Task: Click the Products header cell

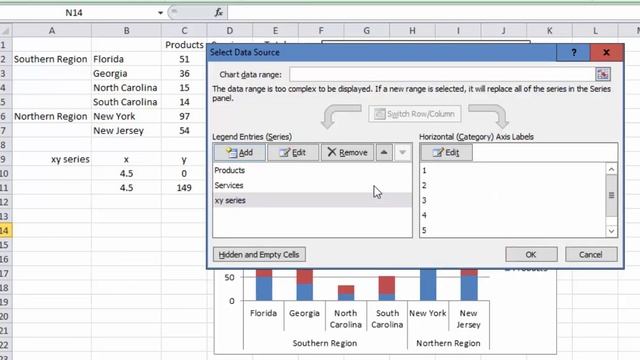Action: tap(184, 45)
